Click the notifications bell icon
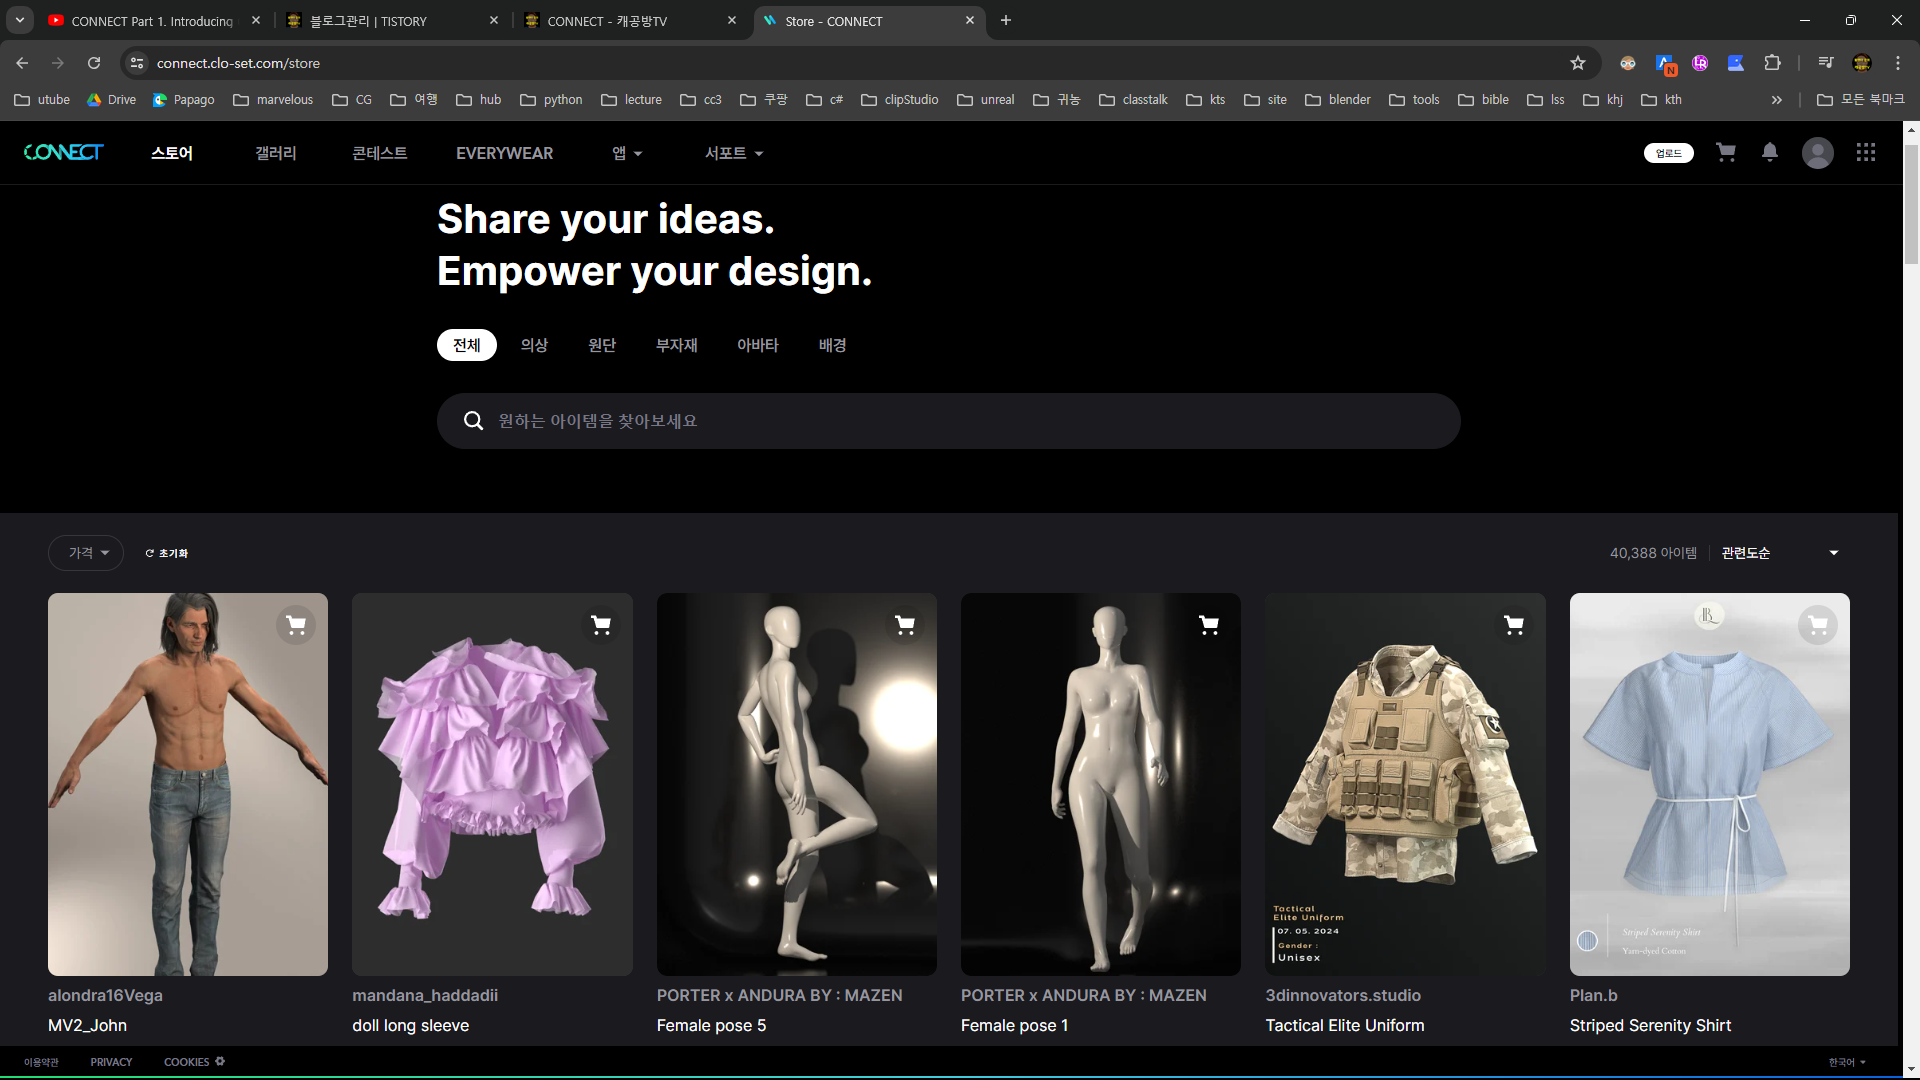The image size is (1920, 1080). (1770, 152)
